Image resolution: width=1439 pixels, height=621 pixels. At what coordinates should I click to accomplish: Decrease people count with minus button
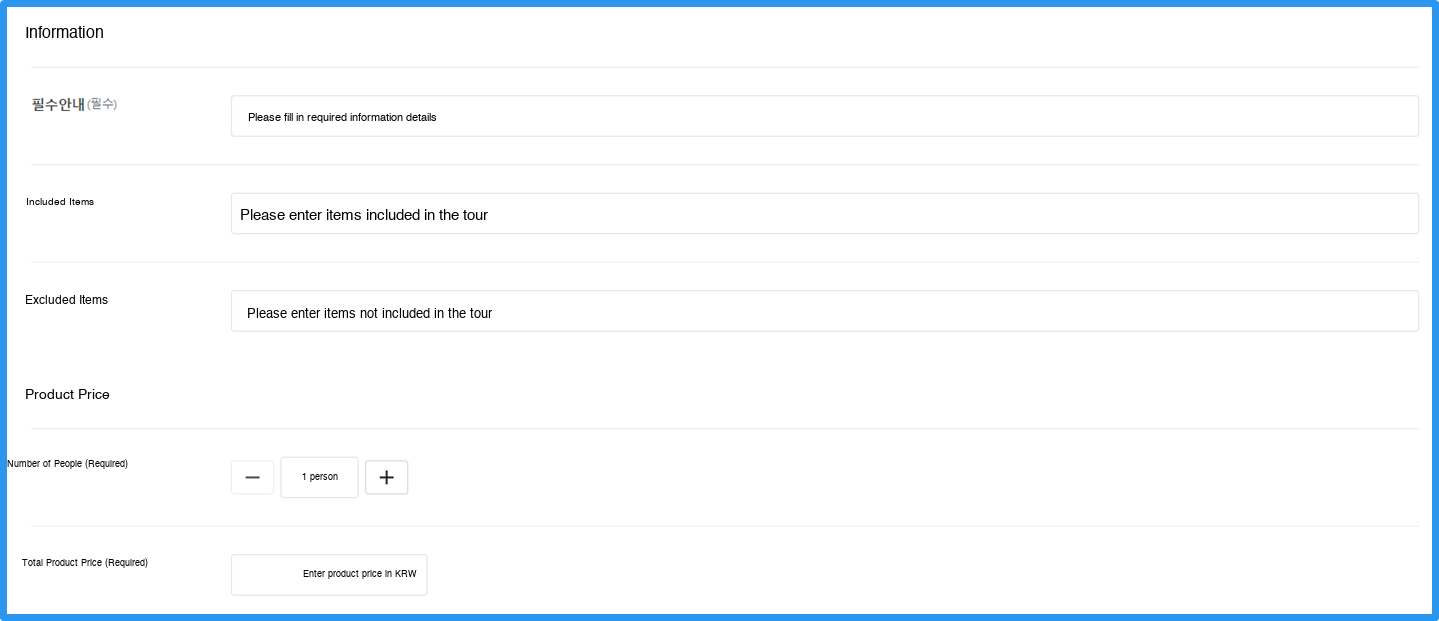[252, 478]
